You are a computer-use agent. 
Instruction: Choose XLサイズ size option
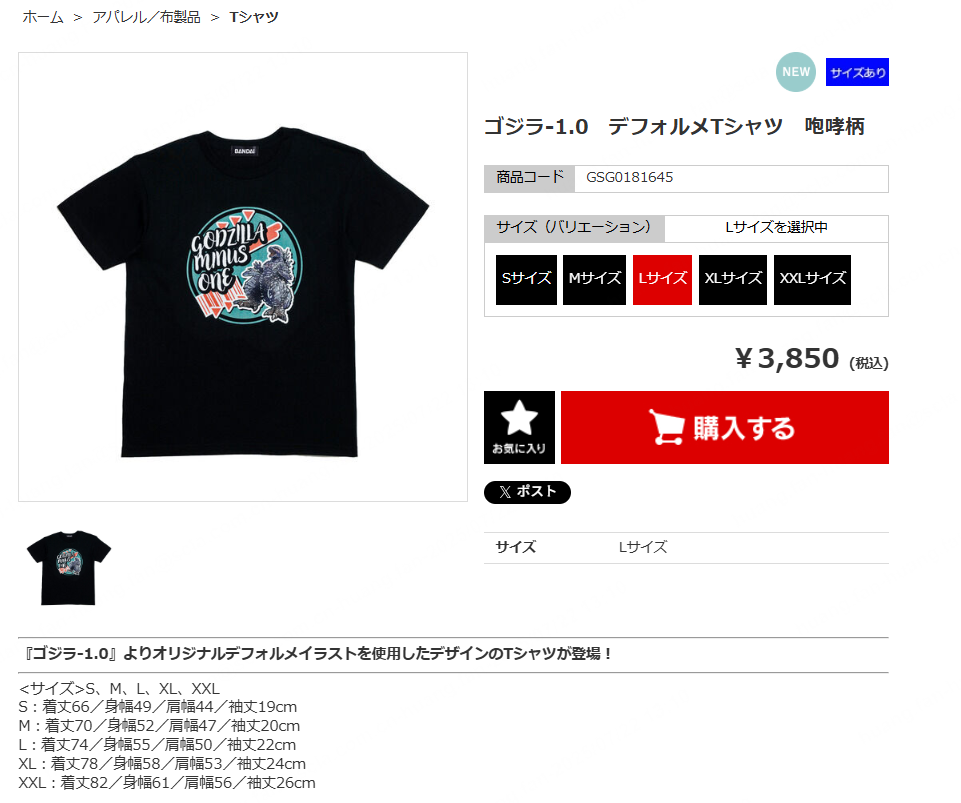tap(733, 280)
